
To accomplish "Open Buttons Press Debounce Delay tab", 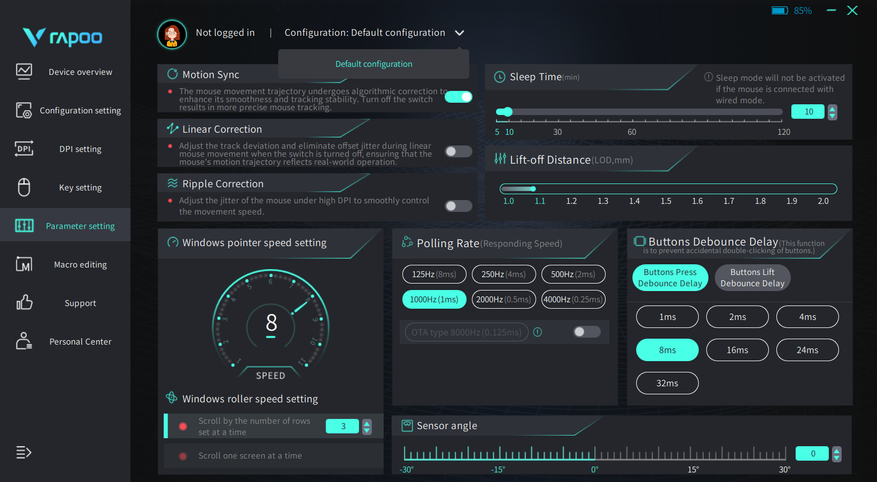I will [x=670, y=277].
